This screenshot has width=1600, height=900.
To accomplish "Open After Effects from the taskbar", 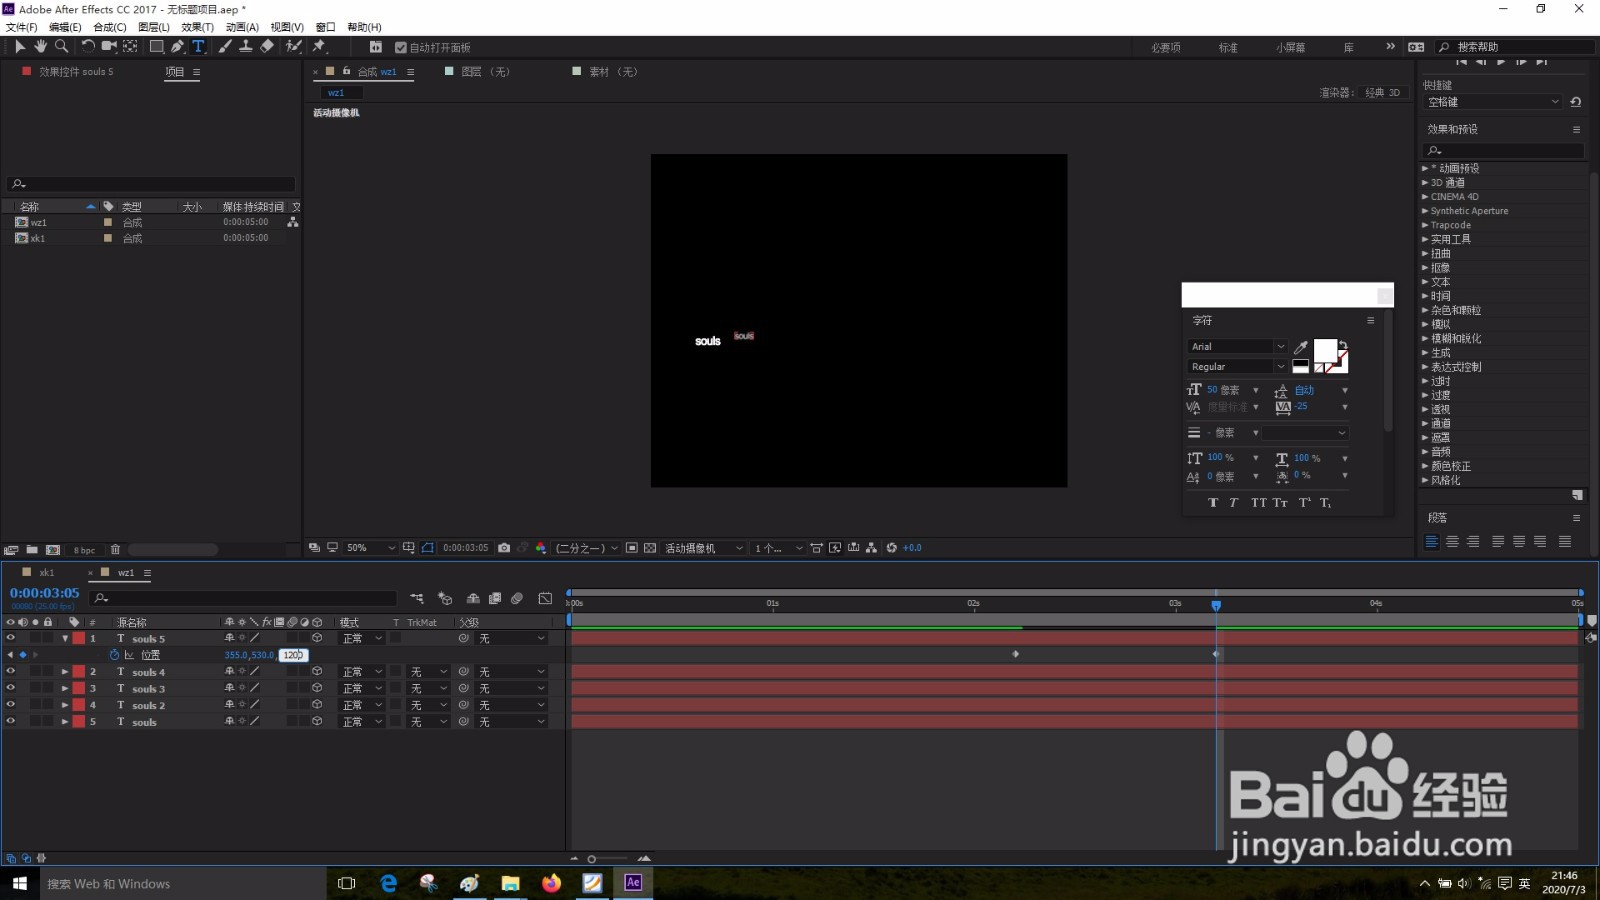I will [633, 883].
